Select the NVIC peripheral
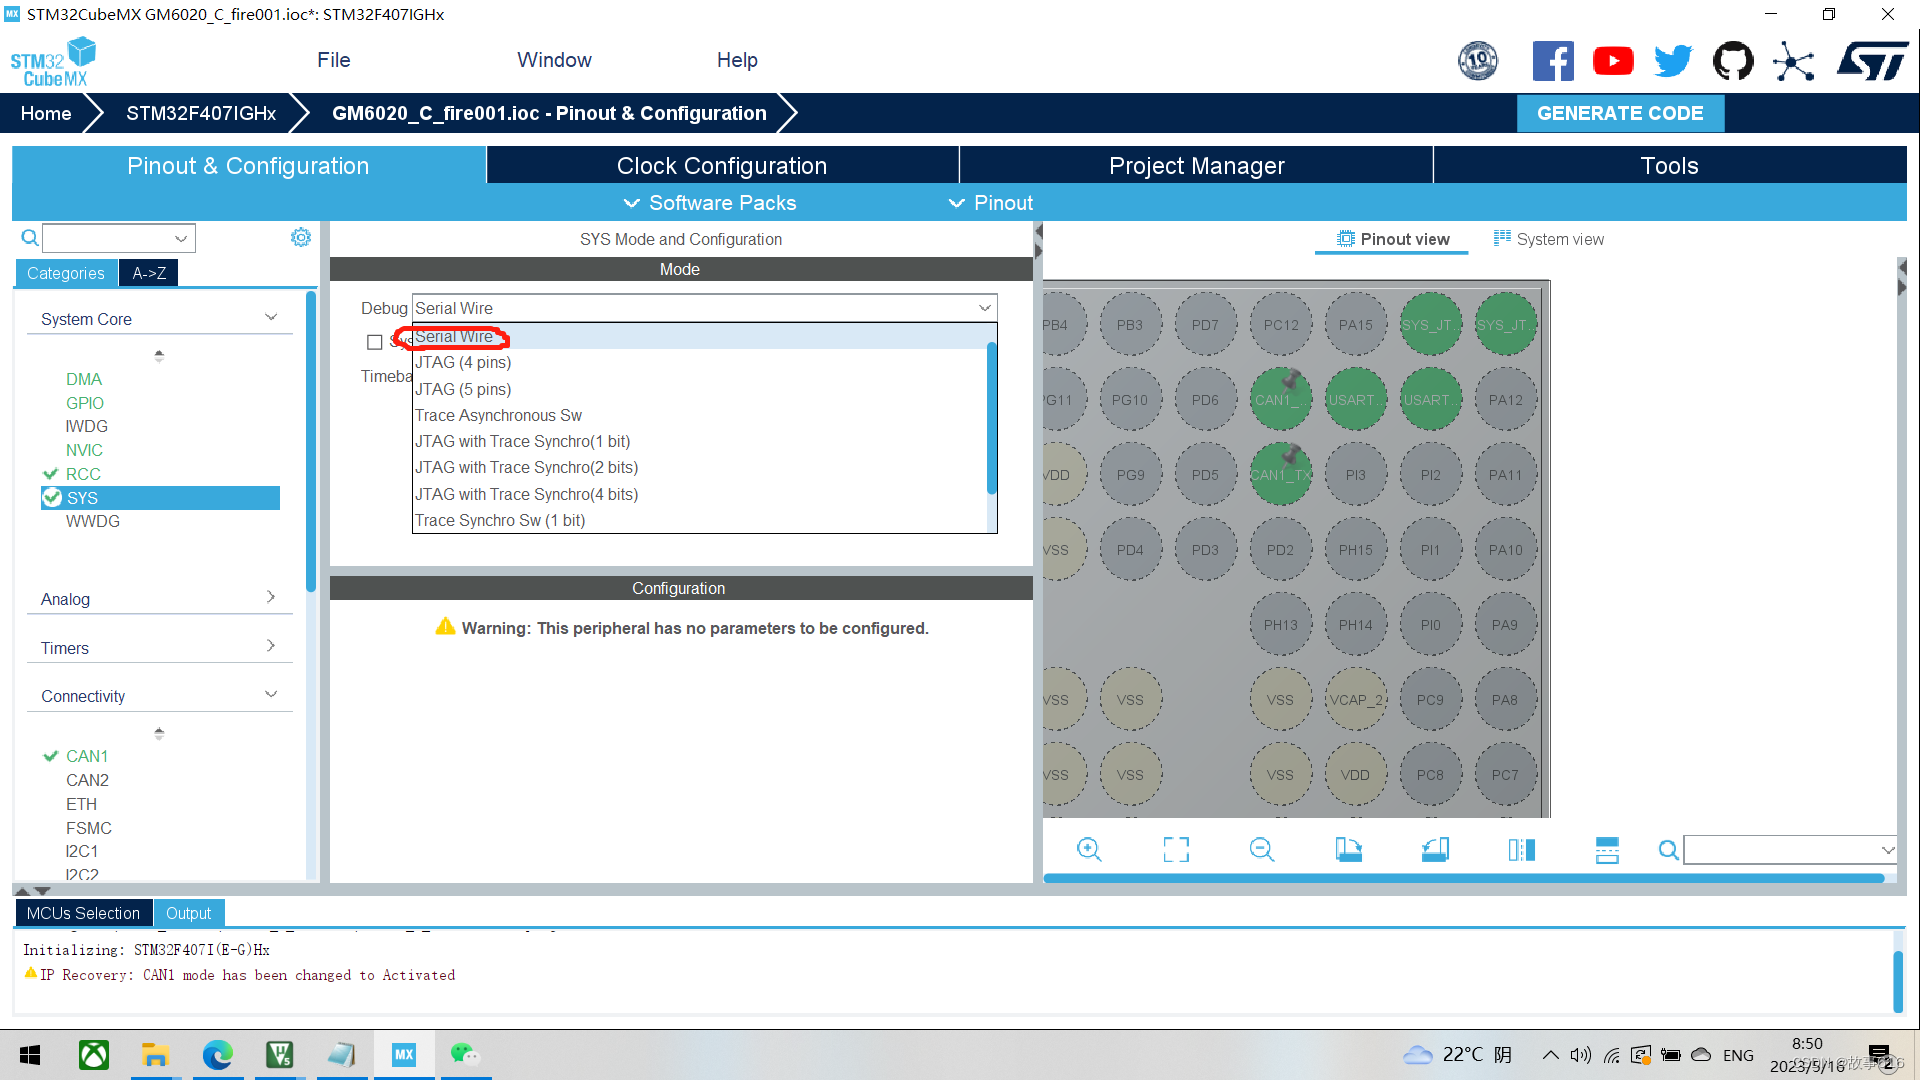Viewport: 1920px width, 1080px height. tap(84, 450)
